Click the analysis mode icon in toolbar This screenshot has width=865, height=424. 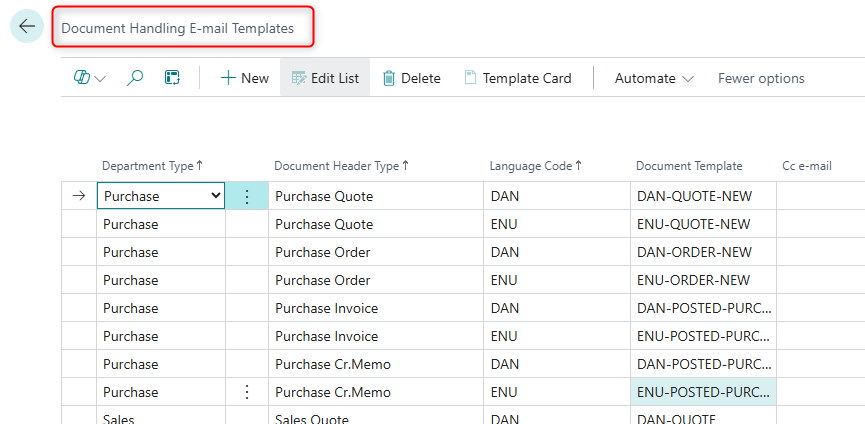click(x=89, y=78)
